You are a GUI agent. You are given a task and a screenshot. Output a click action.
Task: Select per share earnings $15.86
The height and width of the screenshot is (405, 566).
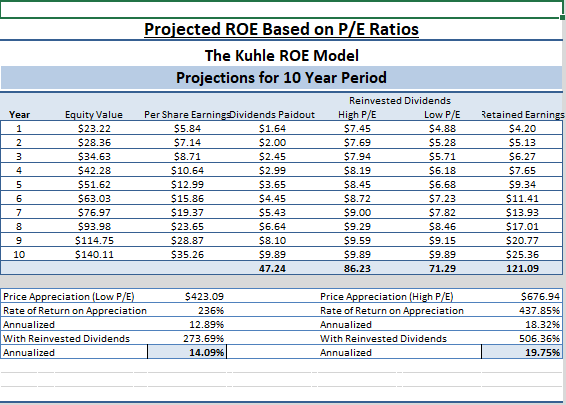(187, 199)
